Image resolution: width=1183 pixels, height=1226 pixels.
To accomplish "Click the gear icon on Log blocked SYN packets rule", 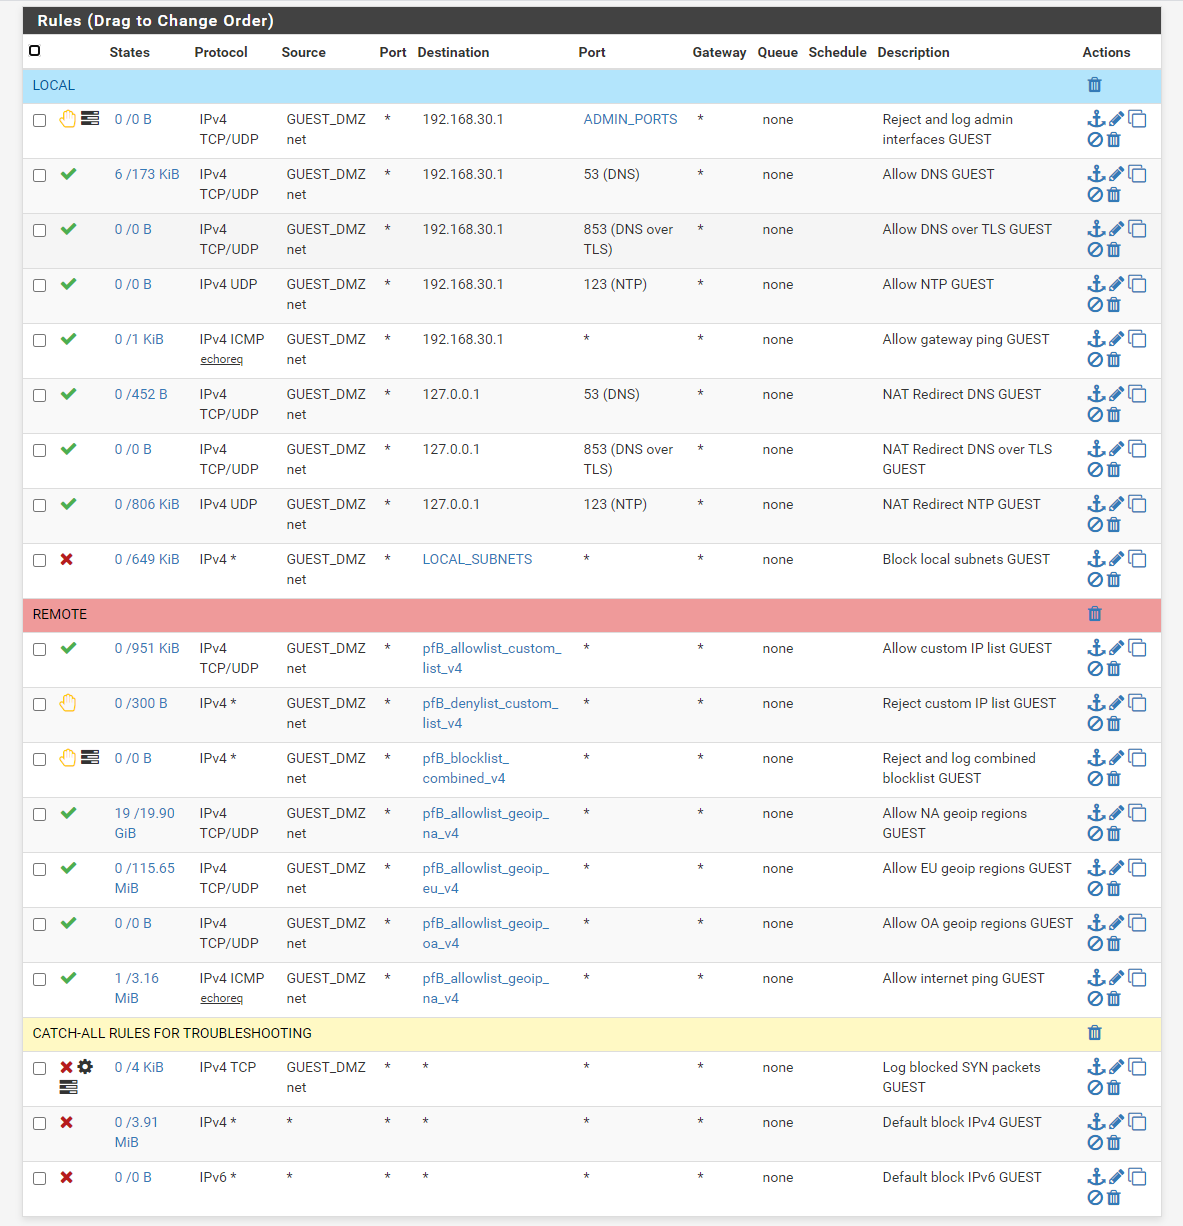I will 85,1067.
